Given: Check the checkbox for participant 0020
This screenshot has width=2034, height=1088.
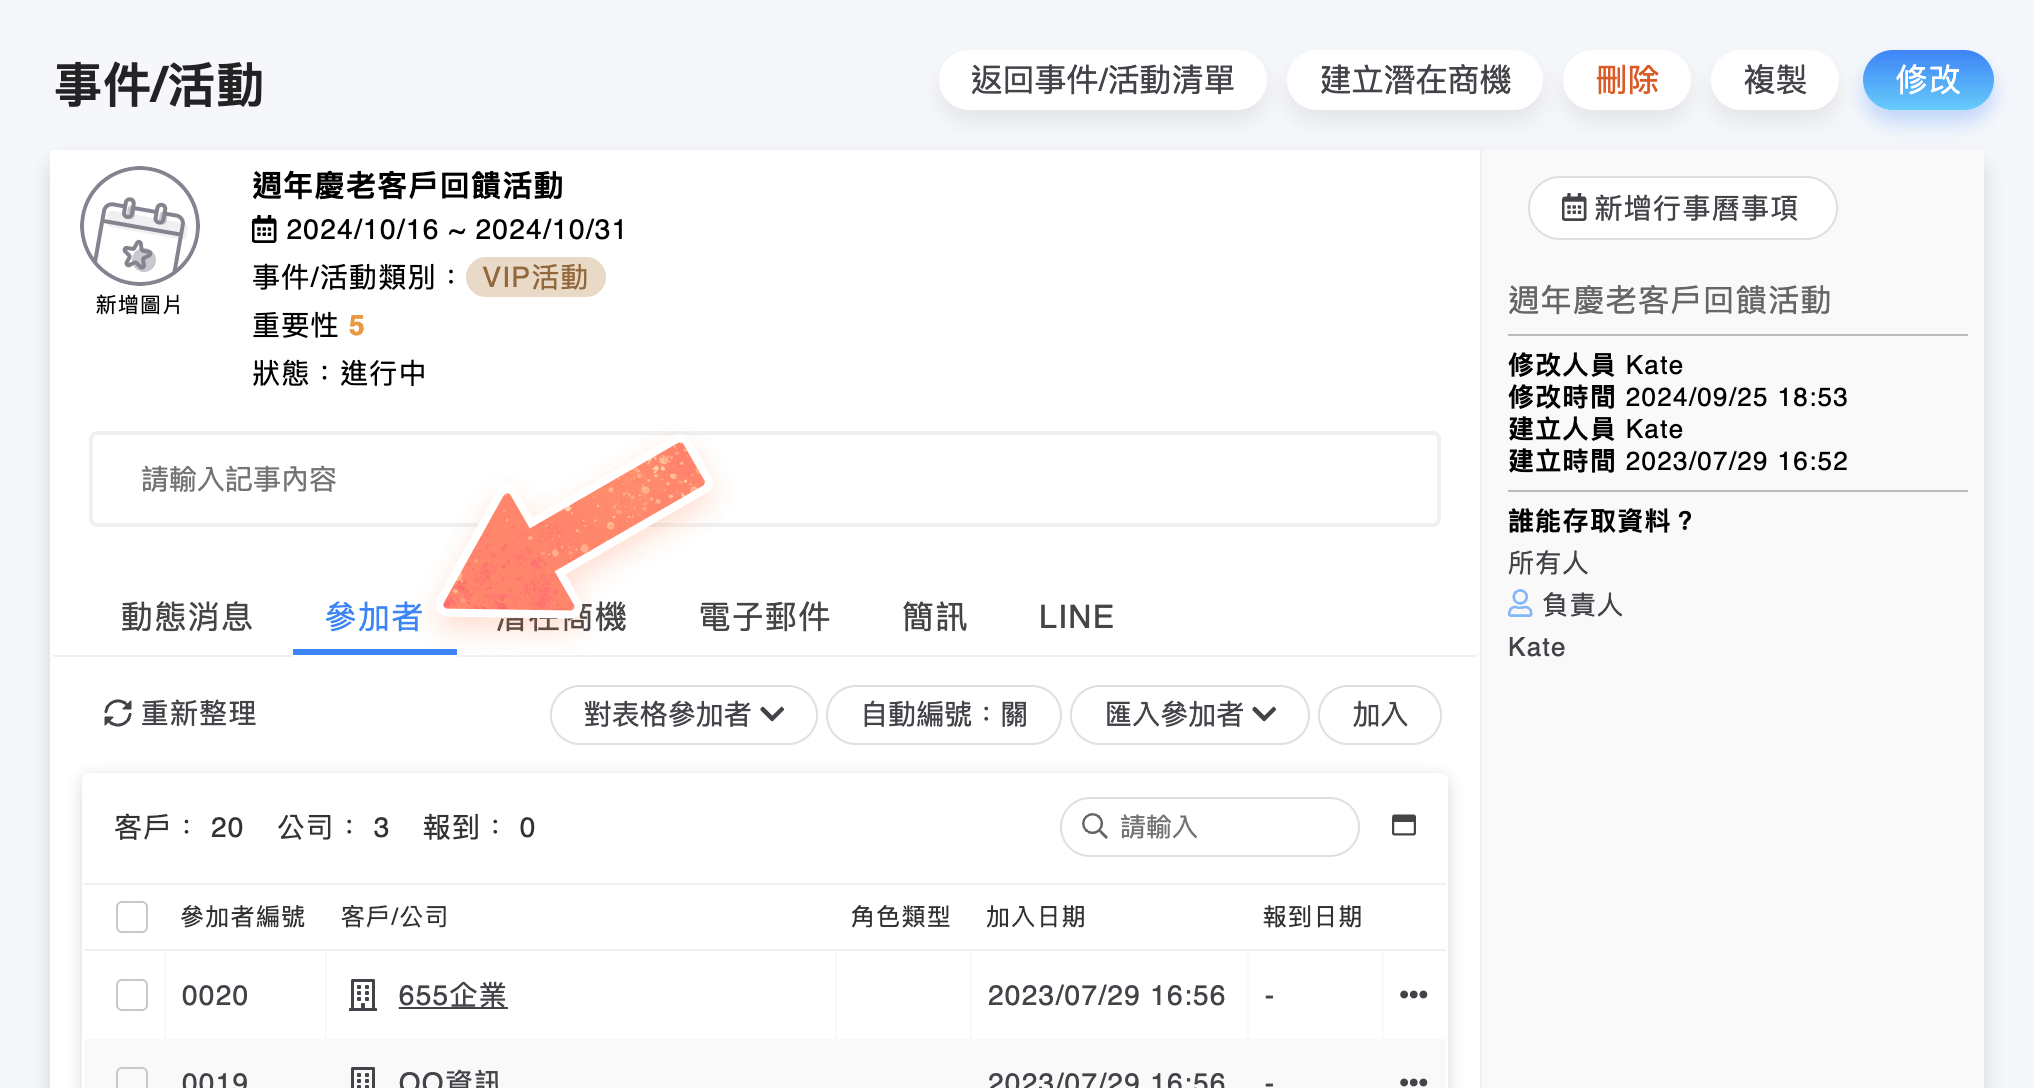Looking at the screenshot, I should pyautogui.click(x=132, y=995).
